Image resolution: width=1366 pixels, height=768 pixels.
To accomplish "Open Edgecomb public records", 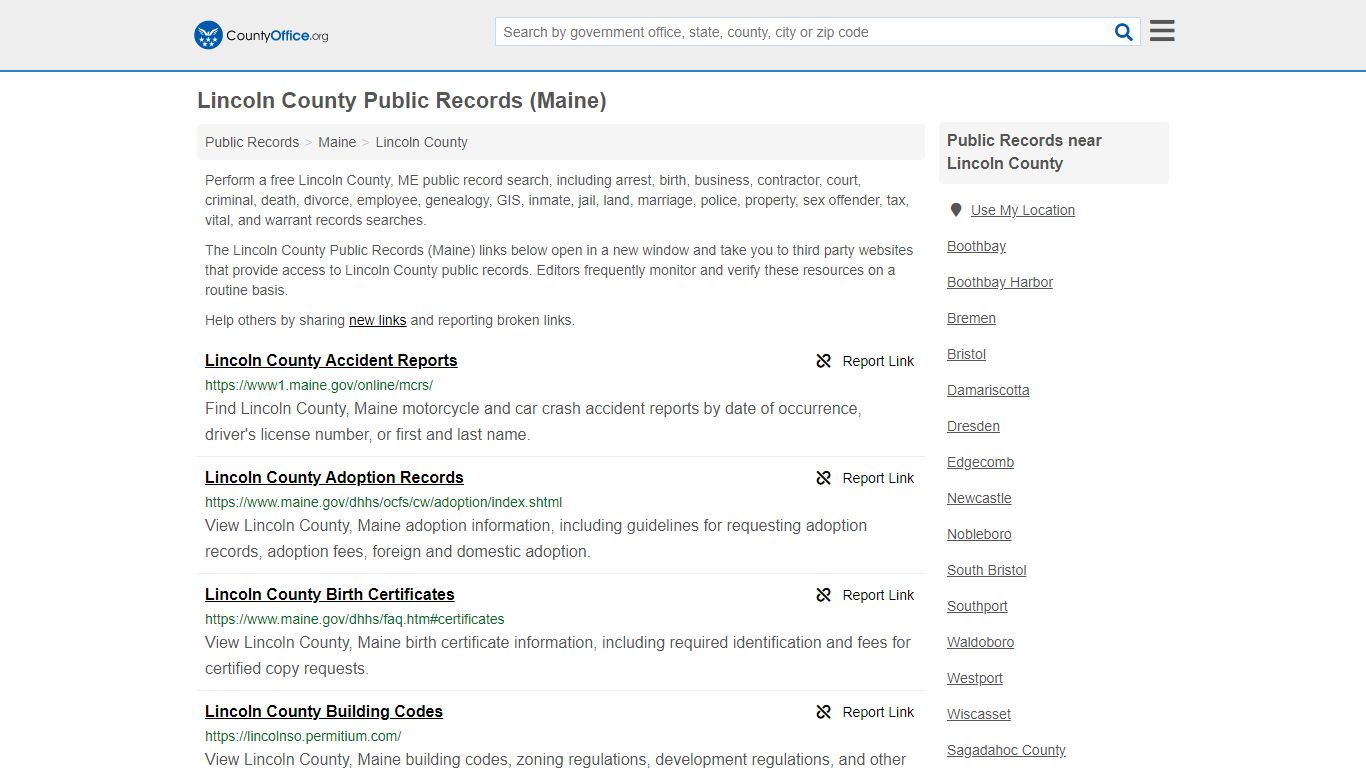I will coord(980,462).
